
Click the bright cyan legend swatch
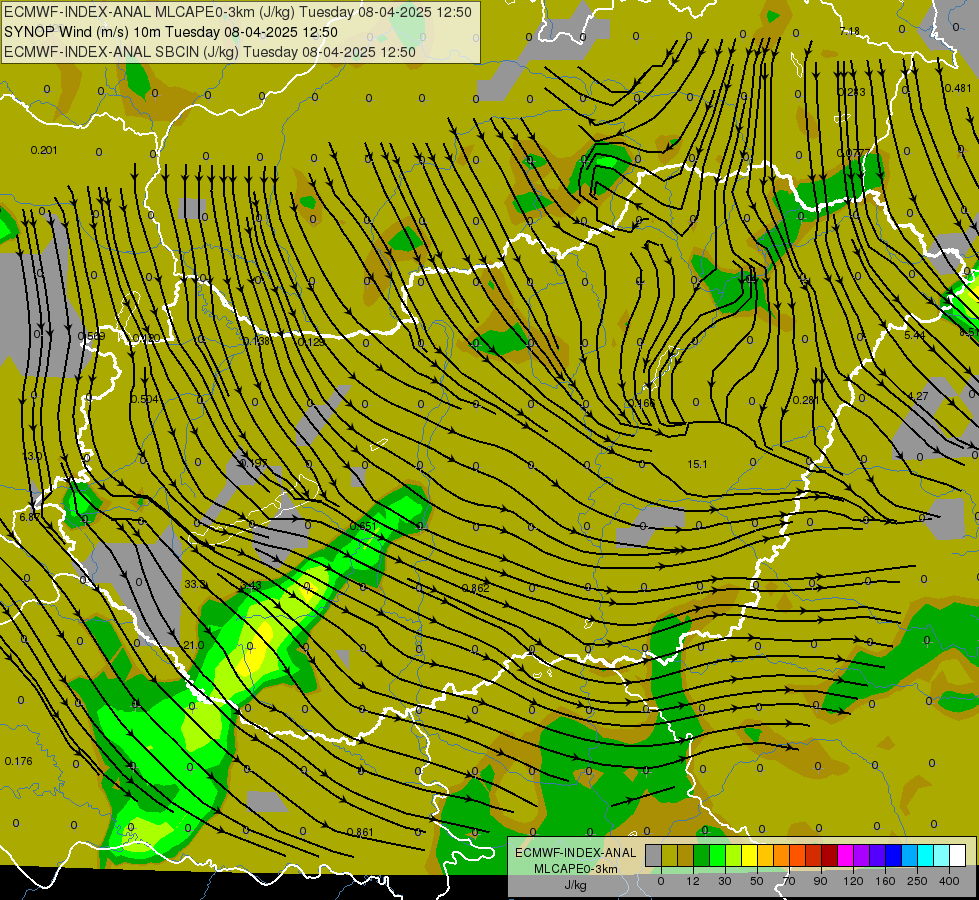pyautogui.click(x=926, y=855)
